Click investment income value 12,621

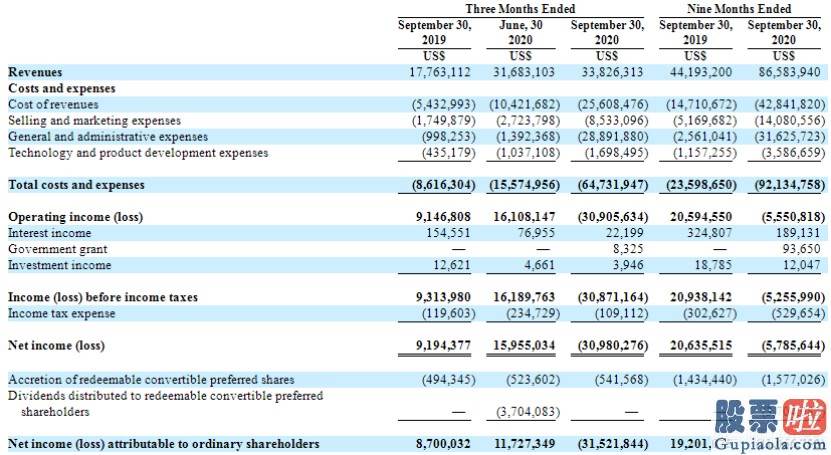click(452, 265)
